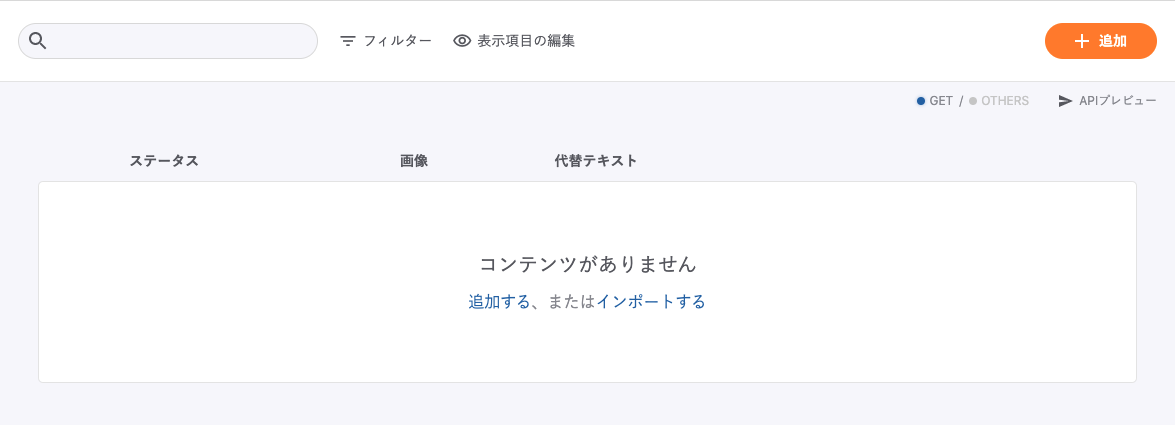Follow the 追加する link
The width and height of the screenshot is (1175, 425).
(499, 302)
